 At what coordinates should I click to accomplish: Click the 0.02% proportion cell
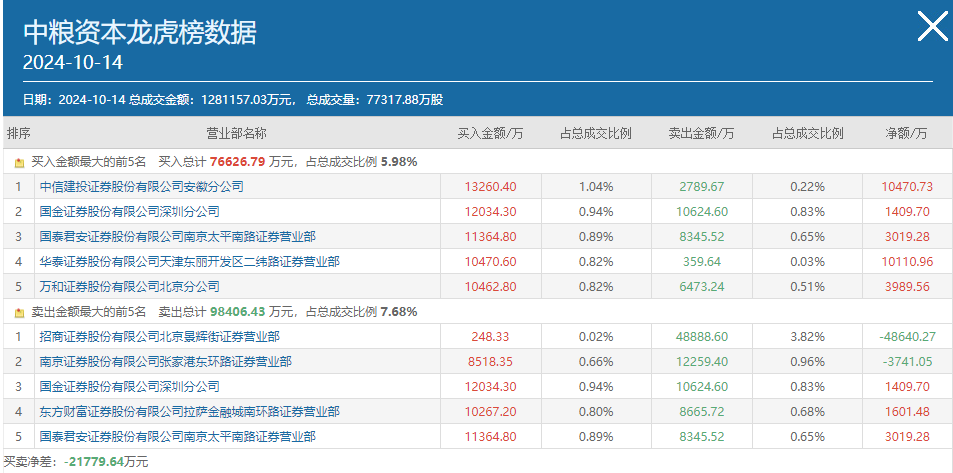596,336
